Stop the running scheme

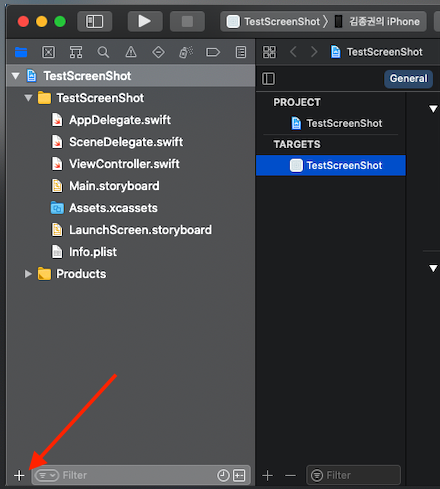pos(187,21)
